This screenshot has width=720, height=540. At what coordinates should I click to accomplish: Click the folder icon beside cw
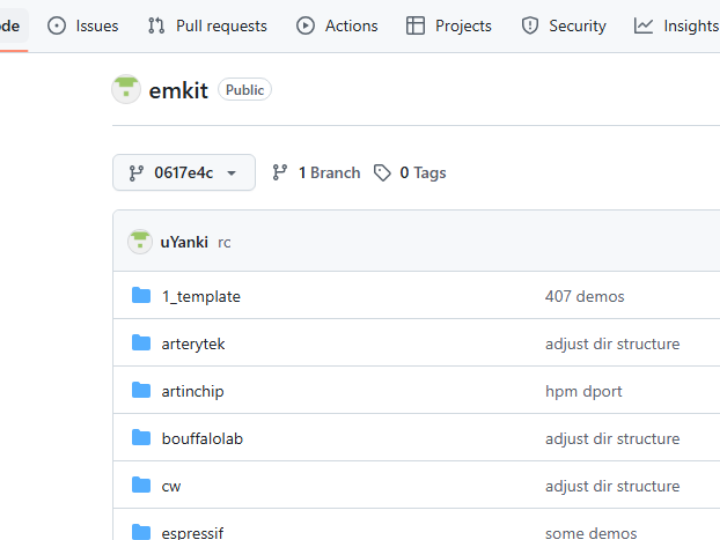tap(141, 486)
